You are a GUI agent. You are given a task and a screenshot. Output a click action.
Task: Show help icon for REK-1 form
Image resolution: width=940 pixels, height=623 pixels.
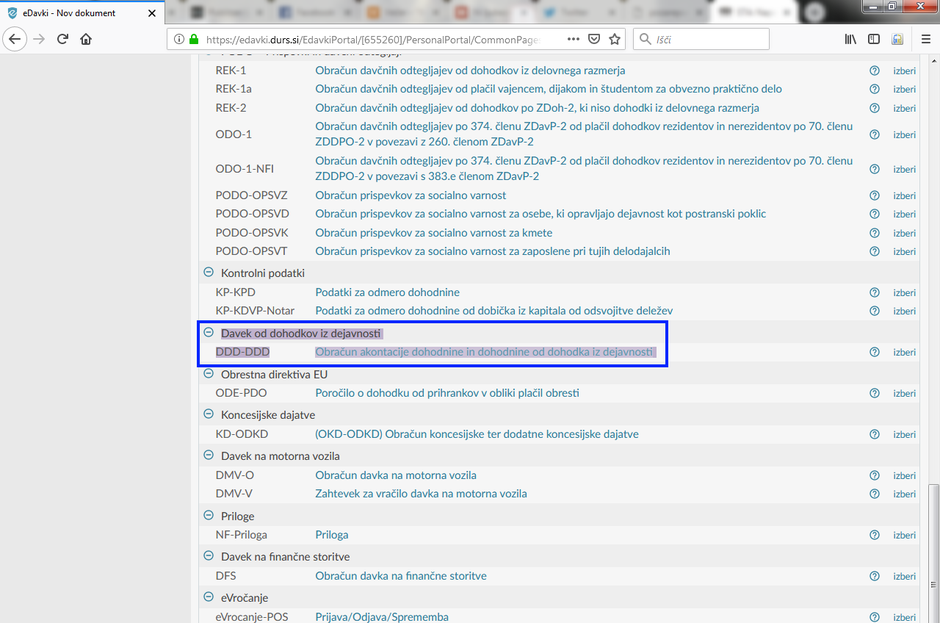(874, 71)
